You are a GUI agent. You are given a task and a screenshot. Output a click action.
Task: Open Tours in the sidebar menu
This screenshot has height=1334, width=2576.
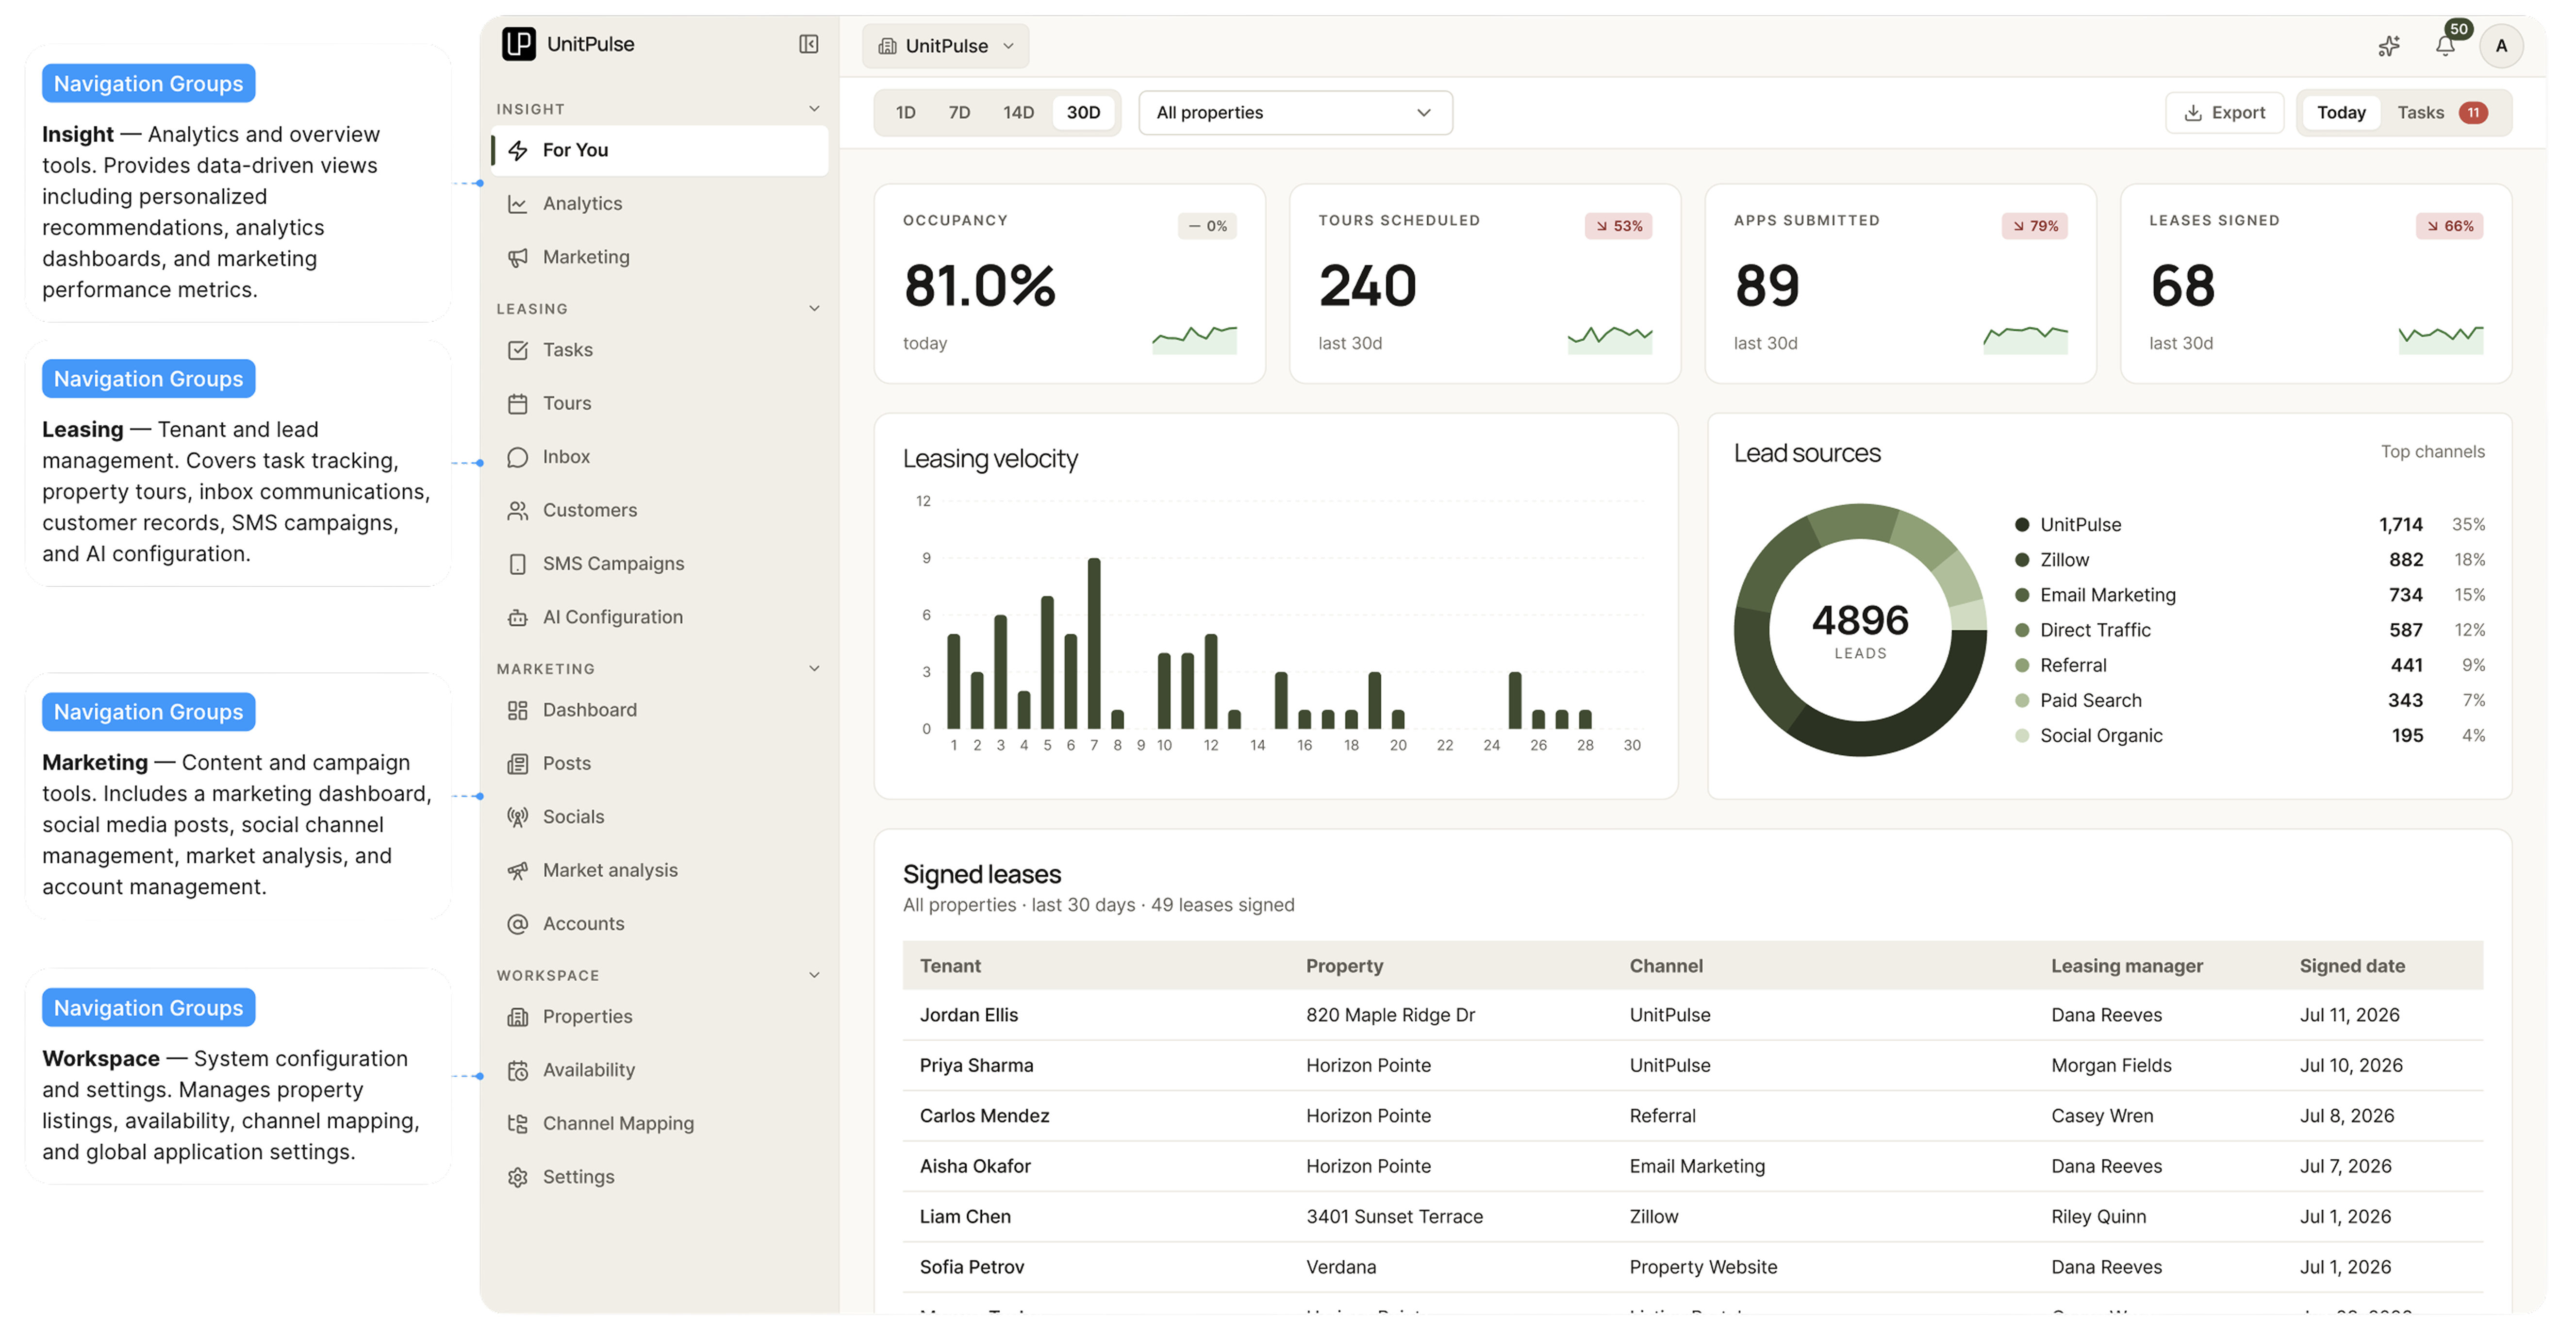pos(660,404)
